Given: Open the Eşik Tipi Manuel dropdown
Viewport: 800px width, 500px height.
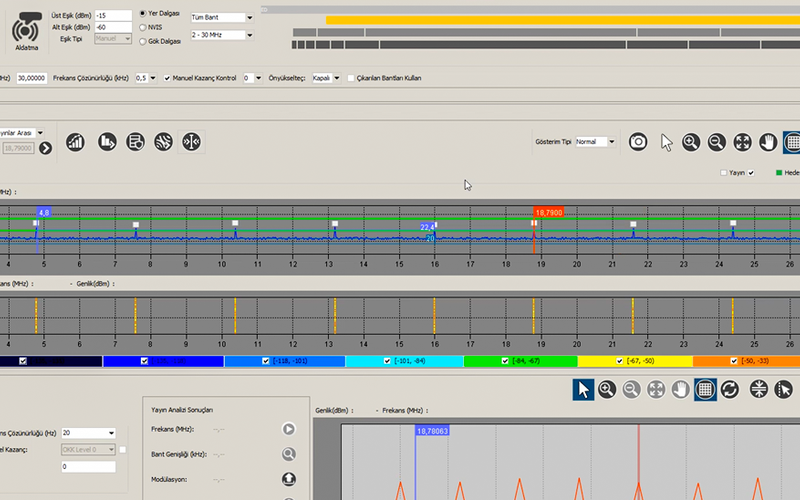Looking at the screenshot, I should point(113,39).
